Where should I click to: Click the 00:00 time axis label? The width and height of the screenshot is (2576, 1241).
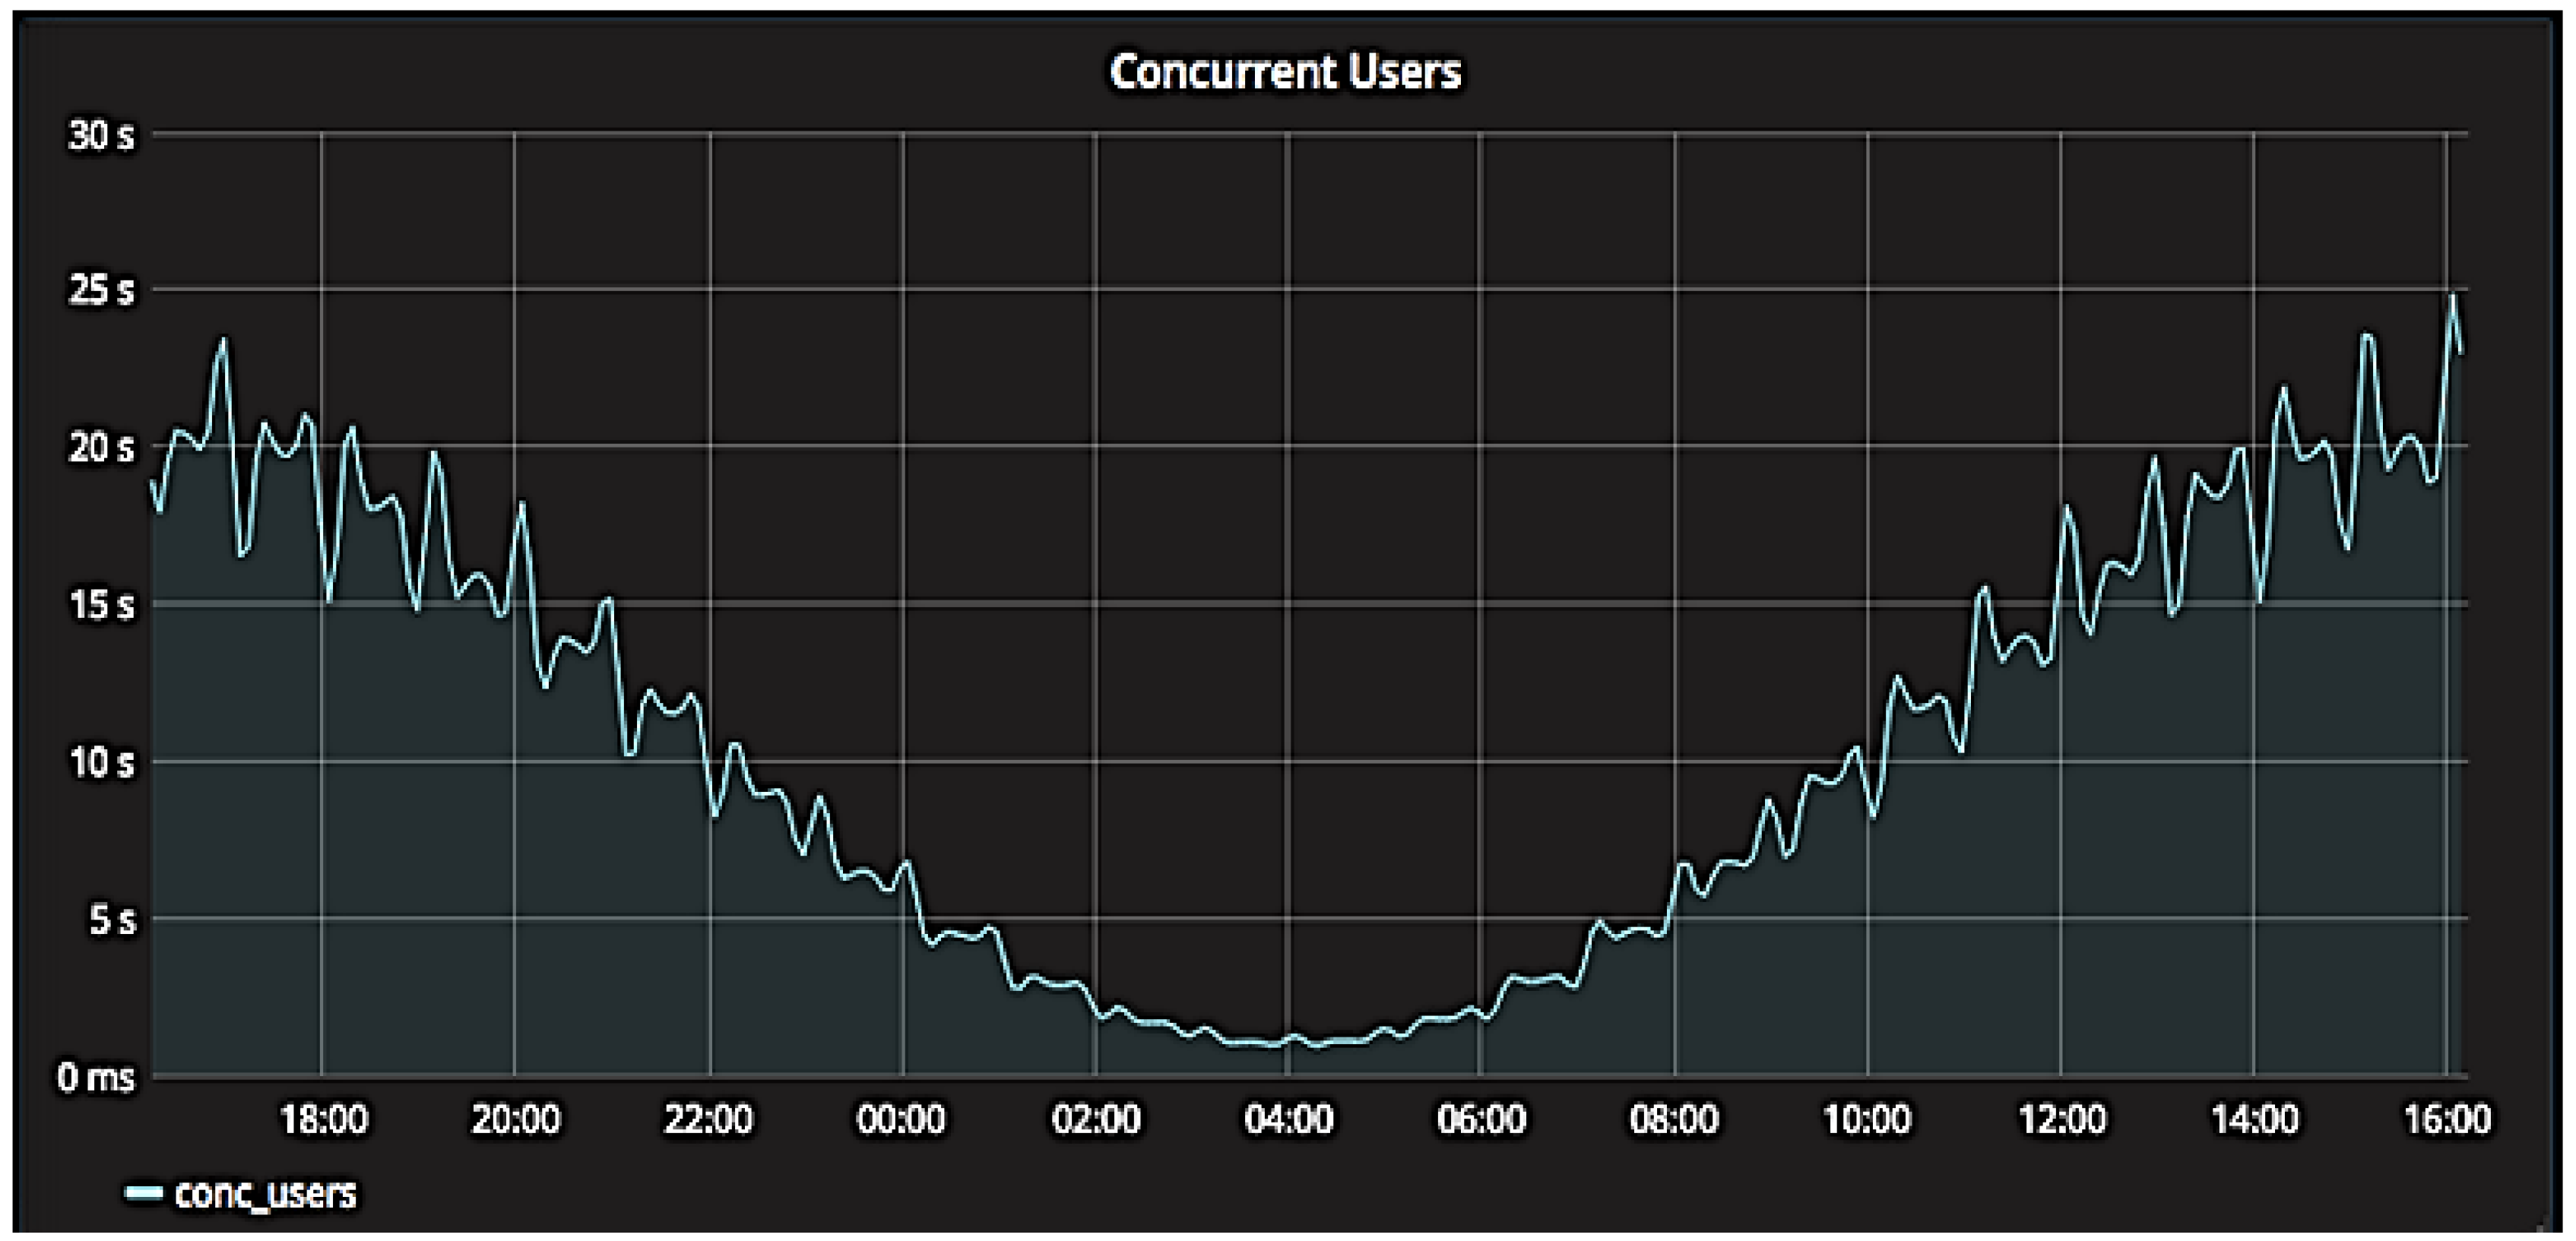click(901, 1119)
